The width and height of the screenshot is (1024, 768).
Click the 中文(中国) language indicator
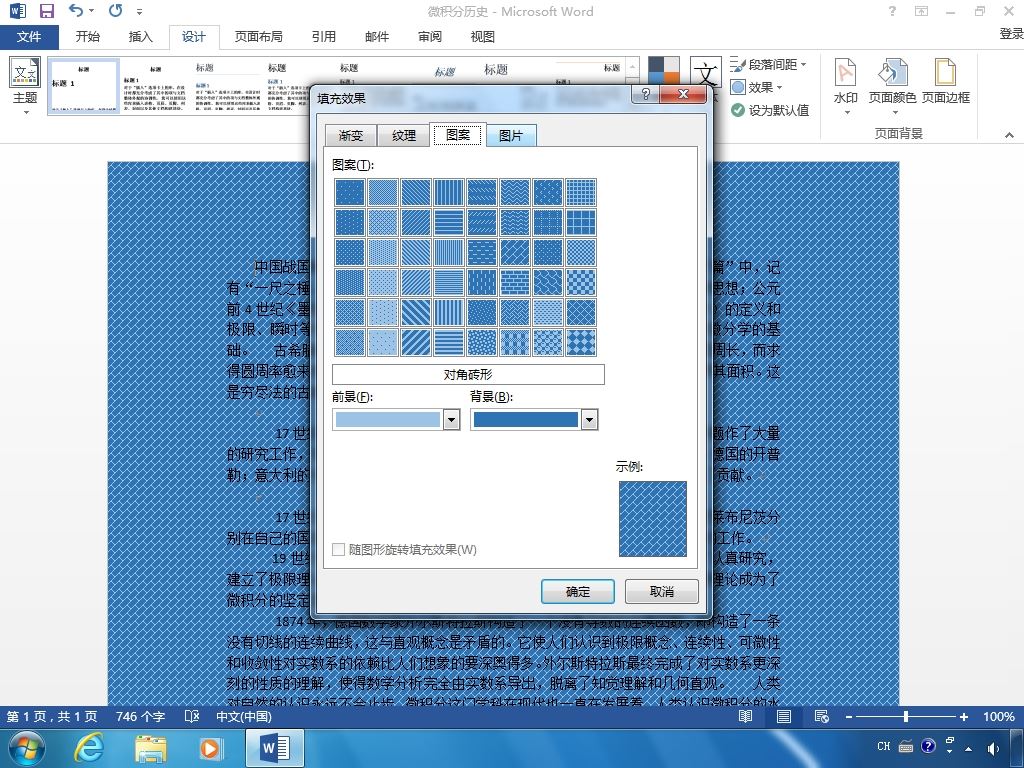pyautogui.click(x=244, y=716)
